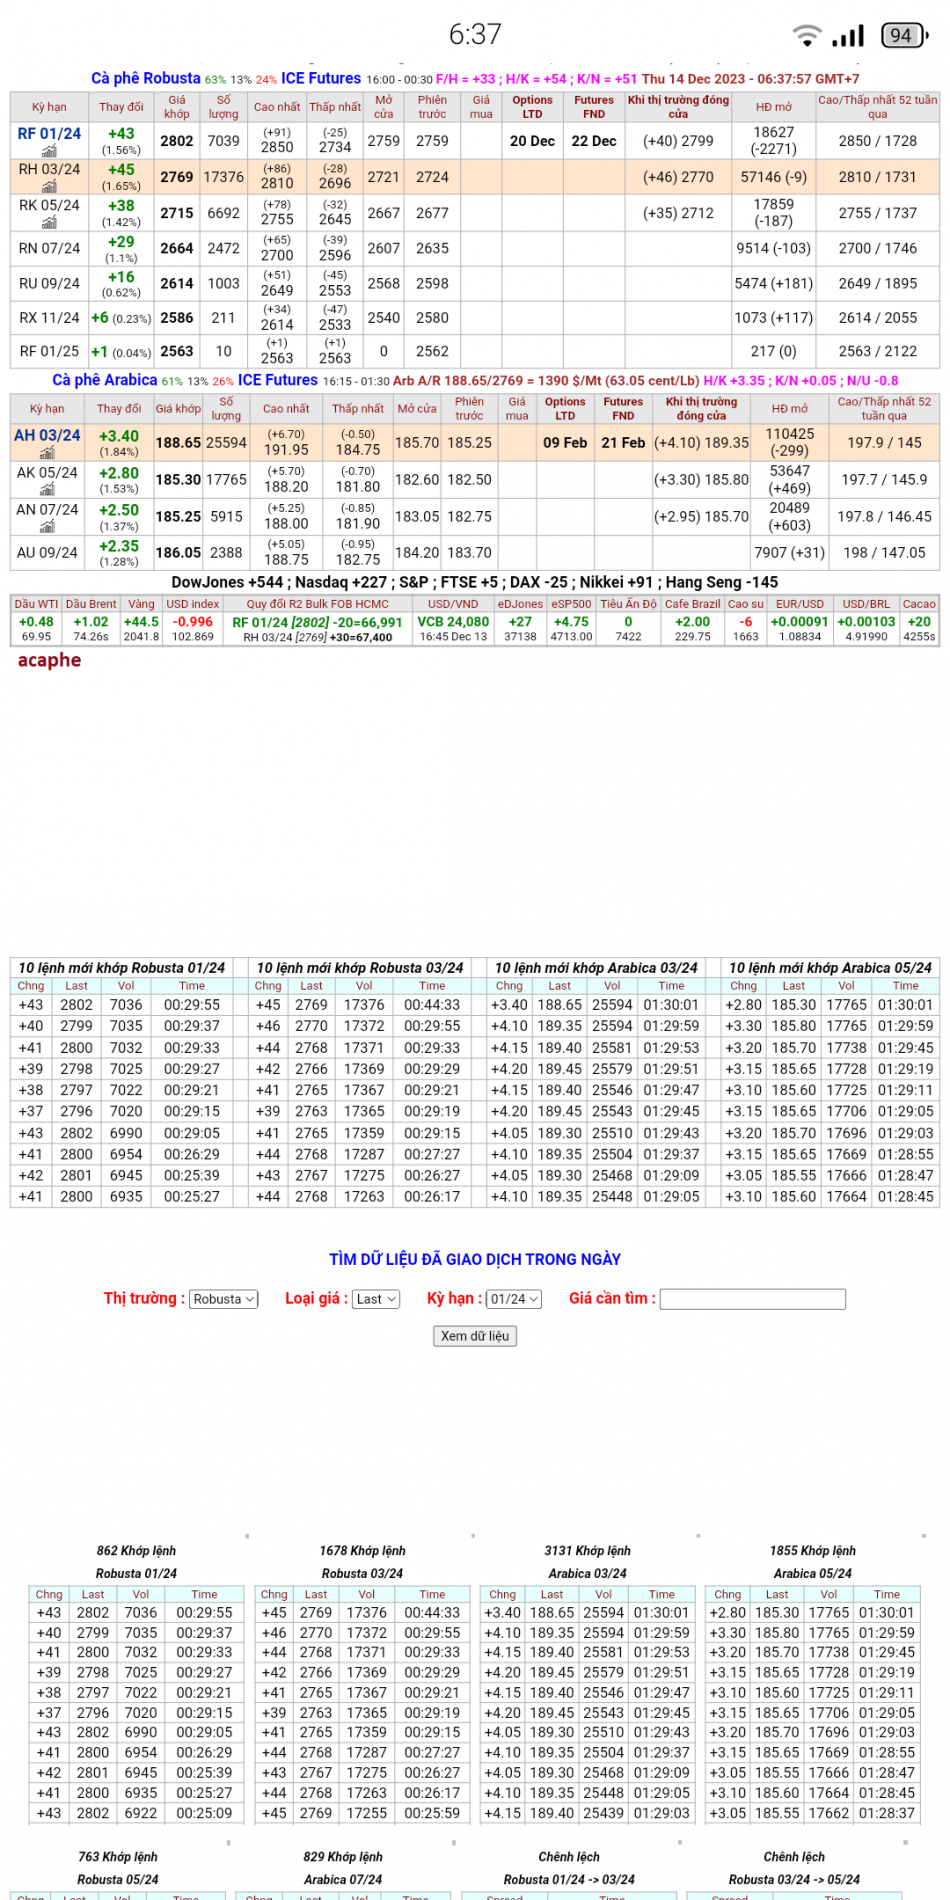Focus the Giá cần tìm input field
This screenshot has height=1900, width=950.
(x=753, y=1299)
